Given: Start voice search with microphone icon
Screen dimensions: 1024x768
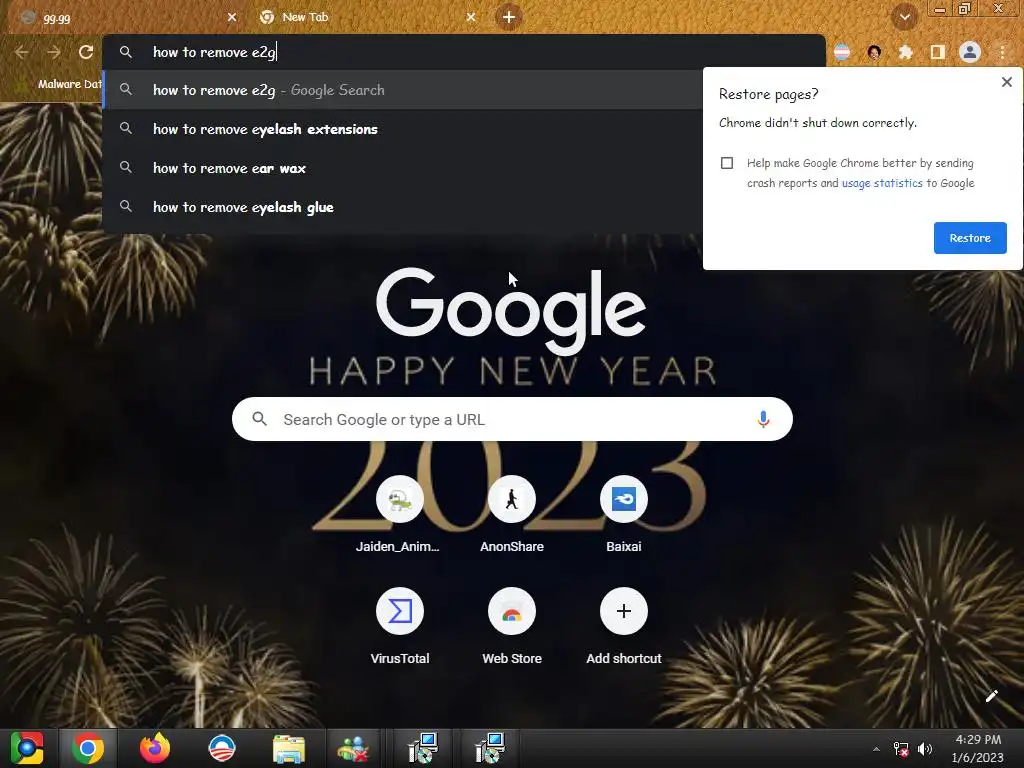Looking at the screenshot, I should [763, 419].
